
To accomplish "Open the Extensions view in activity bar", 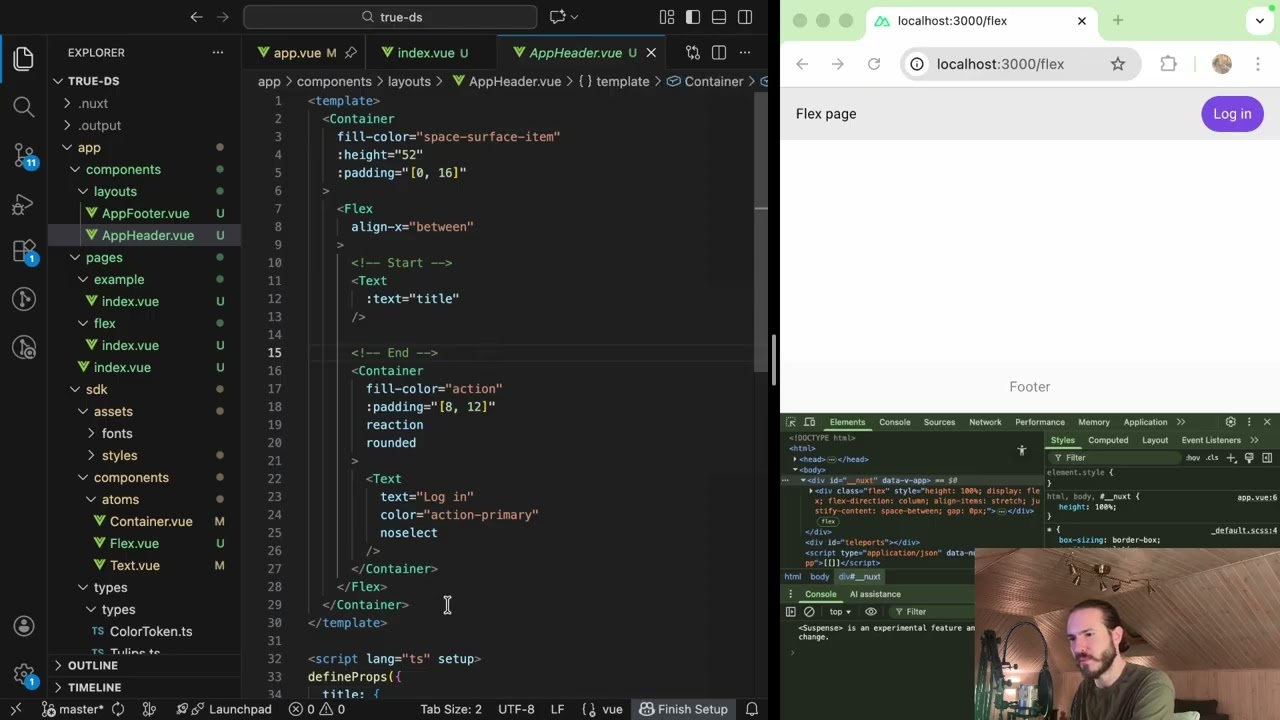I will coord(24,251).
